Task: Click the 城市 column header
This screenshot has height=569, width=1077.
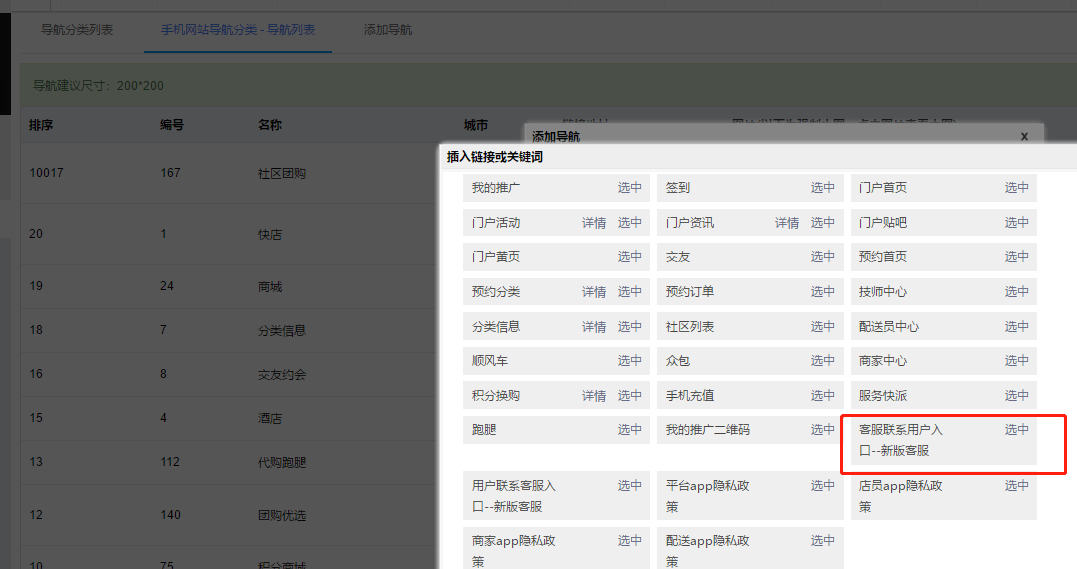Action: [x=475, y=125]
